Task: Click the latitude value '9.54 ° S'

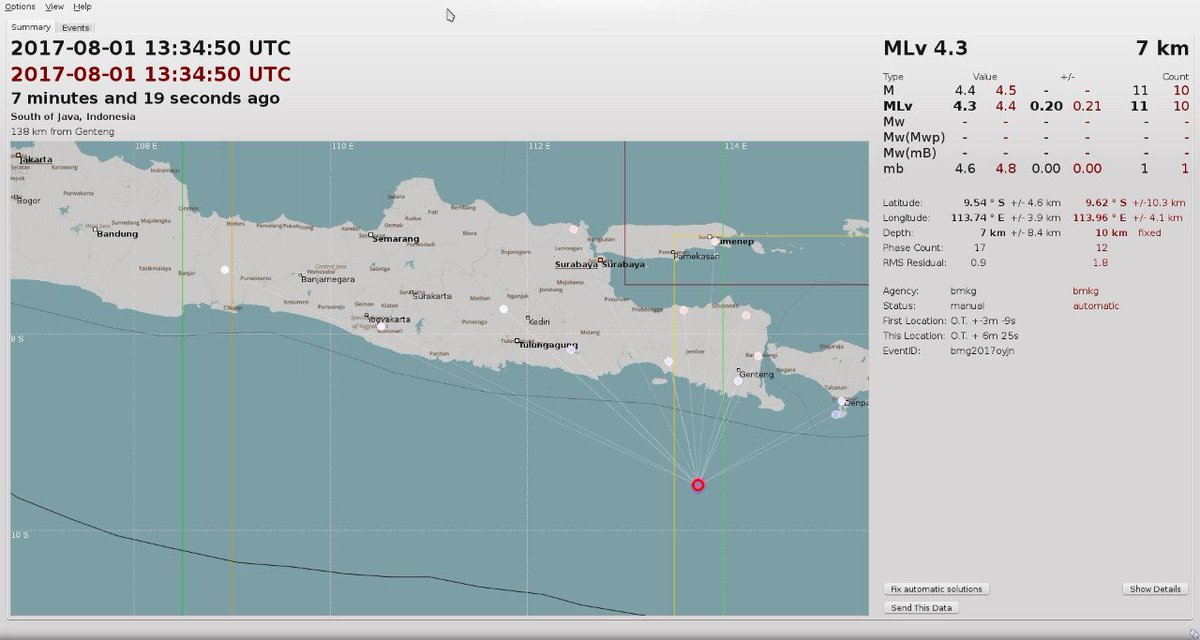Action: [983, 202]
